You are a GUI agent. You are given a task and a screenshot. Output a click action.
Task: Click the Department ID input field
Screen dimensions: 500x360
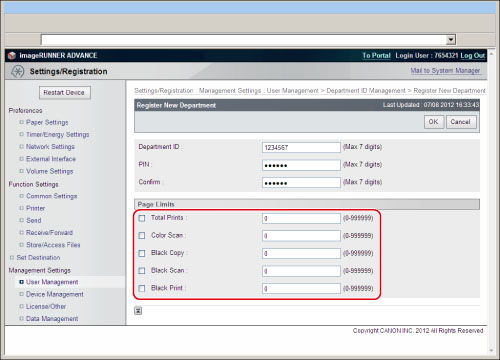click(x=301, y=147)
